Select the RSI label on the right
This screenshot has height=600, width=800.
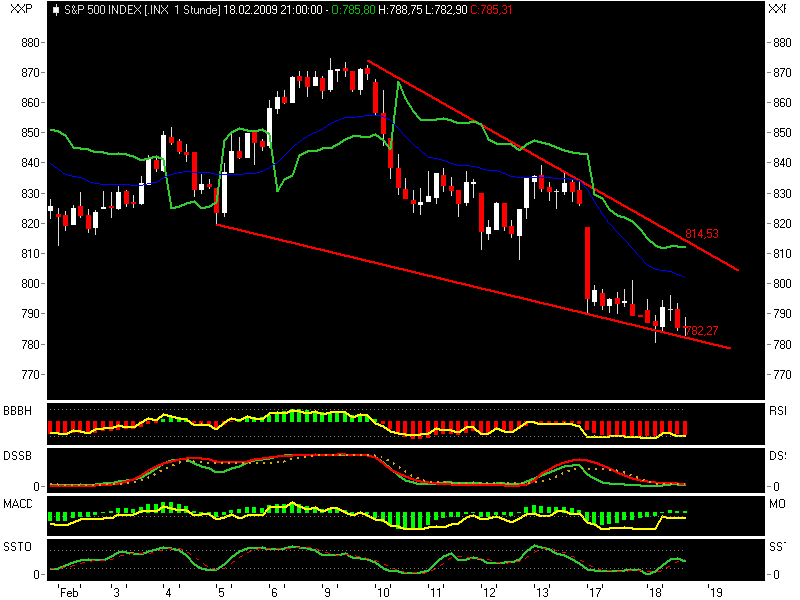click(777, 410)
